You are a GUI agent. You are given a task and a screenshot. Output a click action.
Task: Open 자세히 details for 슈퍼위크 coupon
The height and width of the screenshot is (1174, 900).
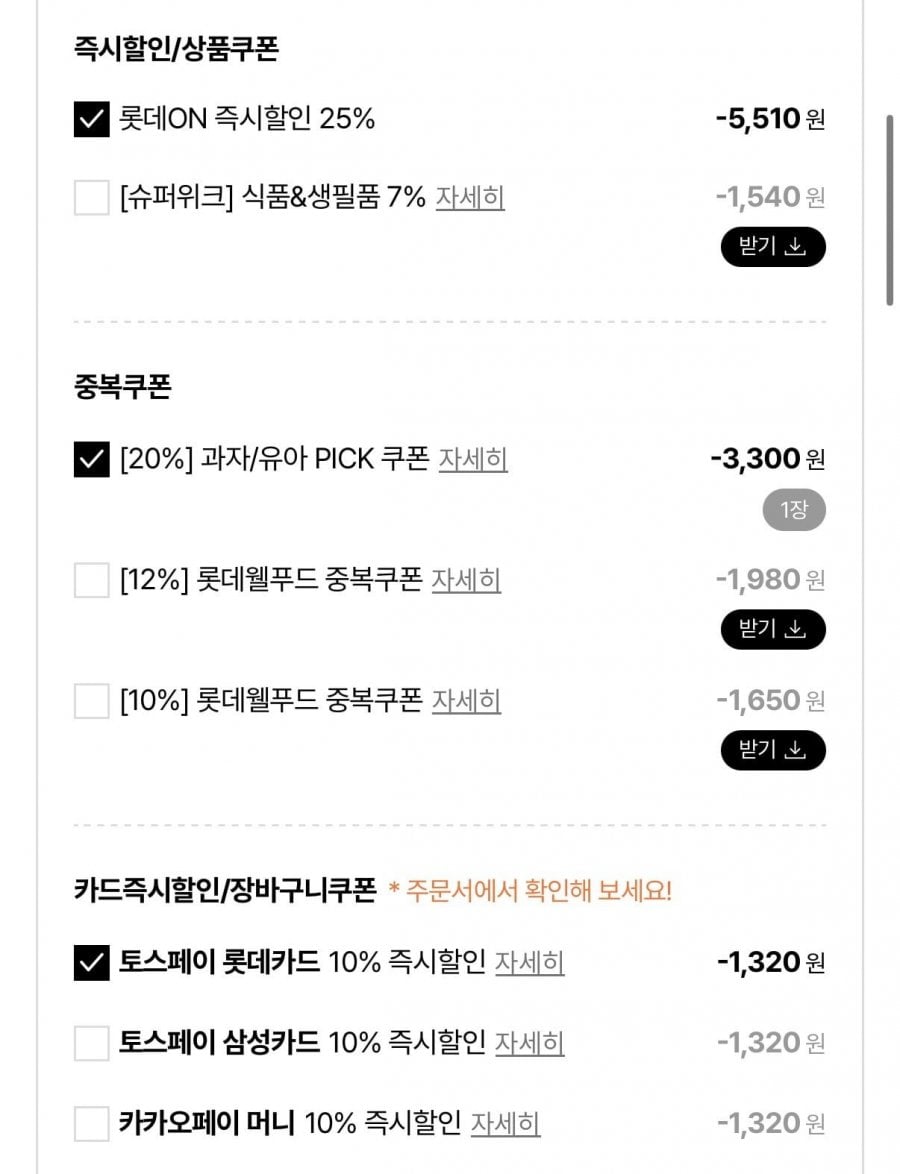point(470,198)
